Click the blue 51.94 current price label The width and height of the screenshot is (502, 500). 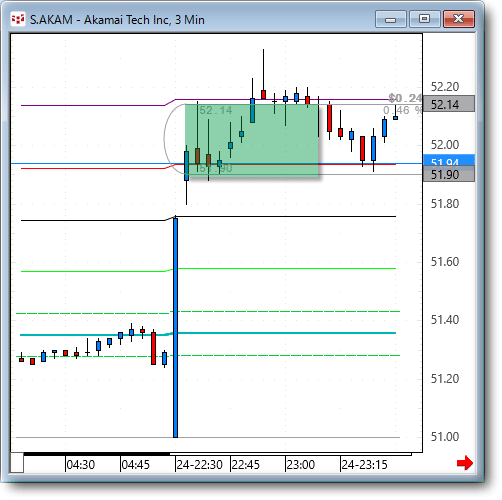coord(449,160)
